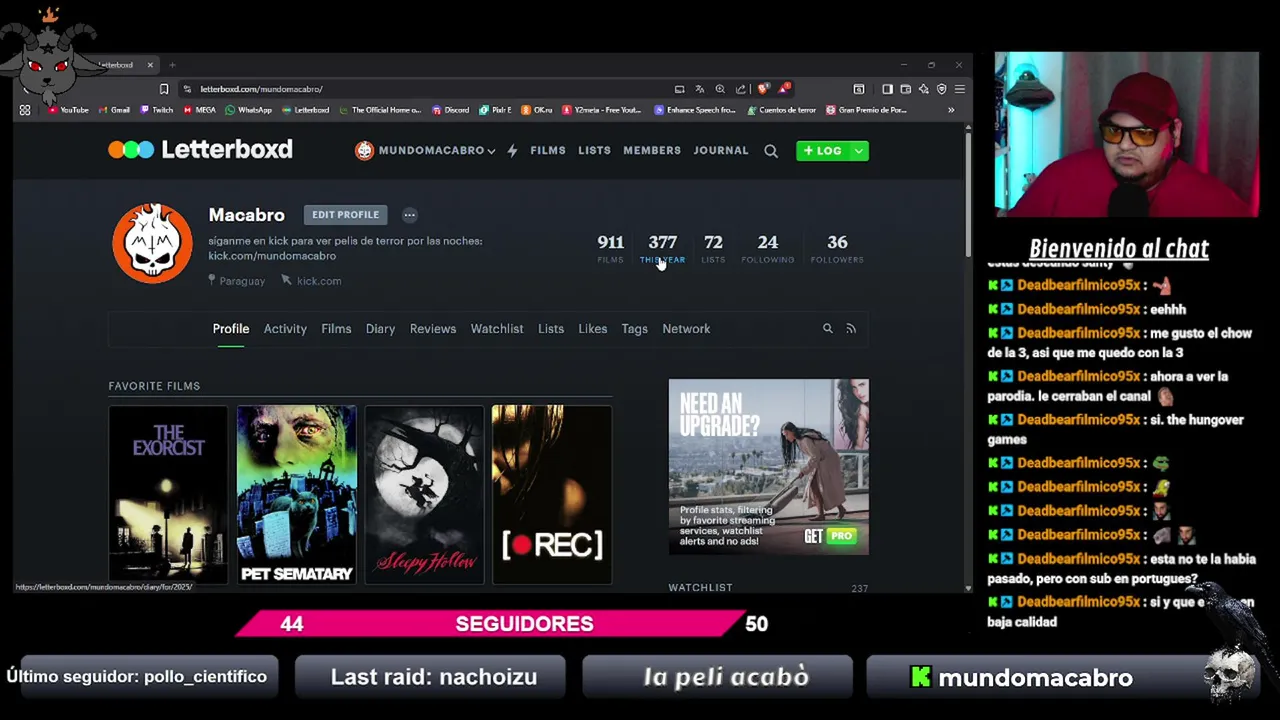
Task: Open the Letterboxd bookmark
Action: pyautogui.click(x=305, y=110)
